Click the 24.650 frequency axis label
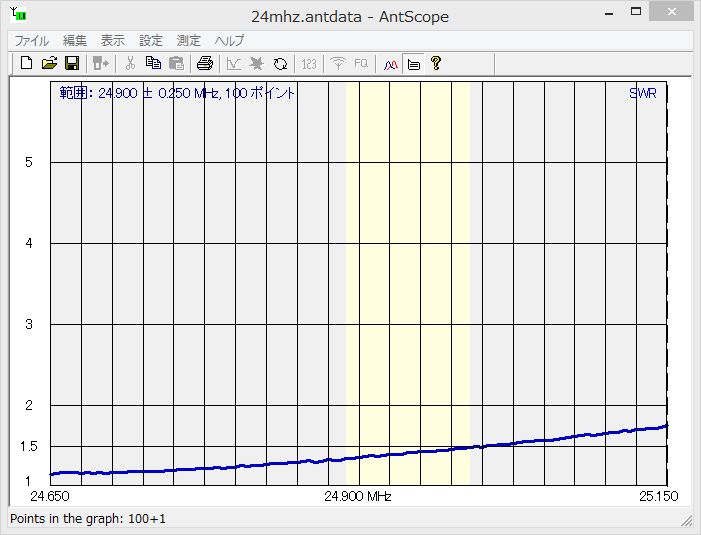This screenshot has width=701, height=535. [x=50, y=496]
